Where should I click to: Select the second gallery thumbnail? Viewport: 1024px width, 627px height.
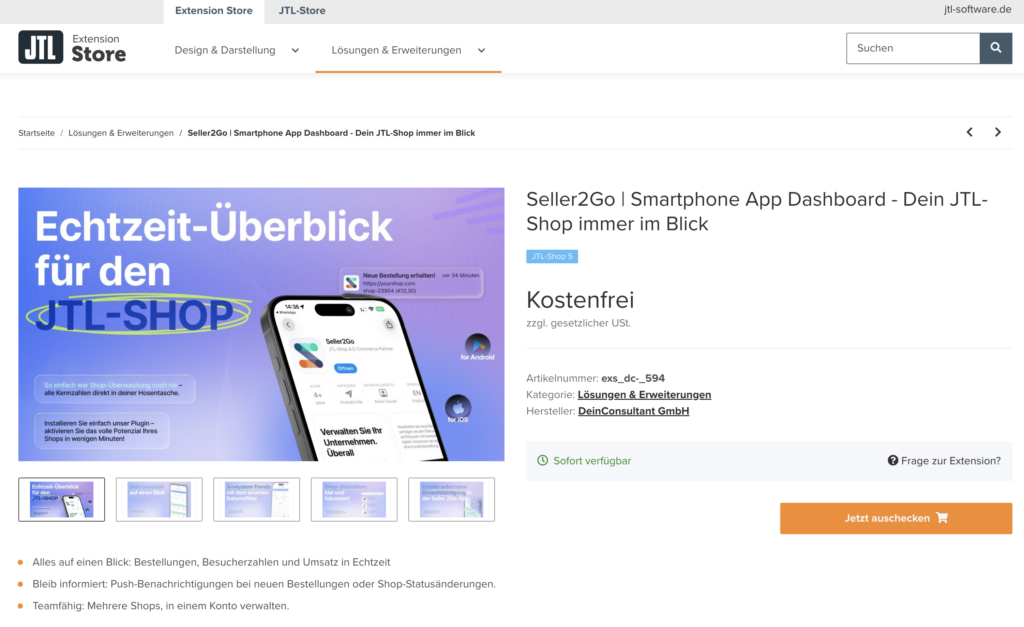(159, 500)
